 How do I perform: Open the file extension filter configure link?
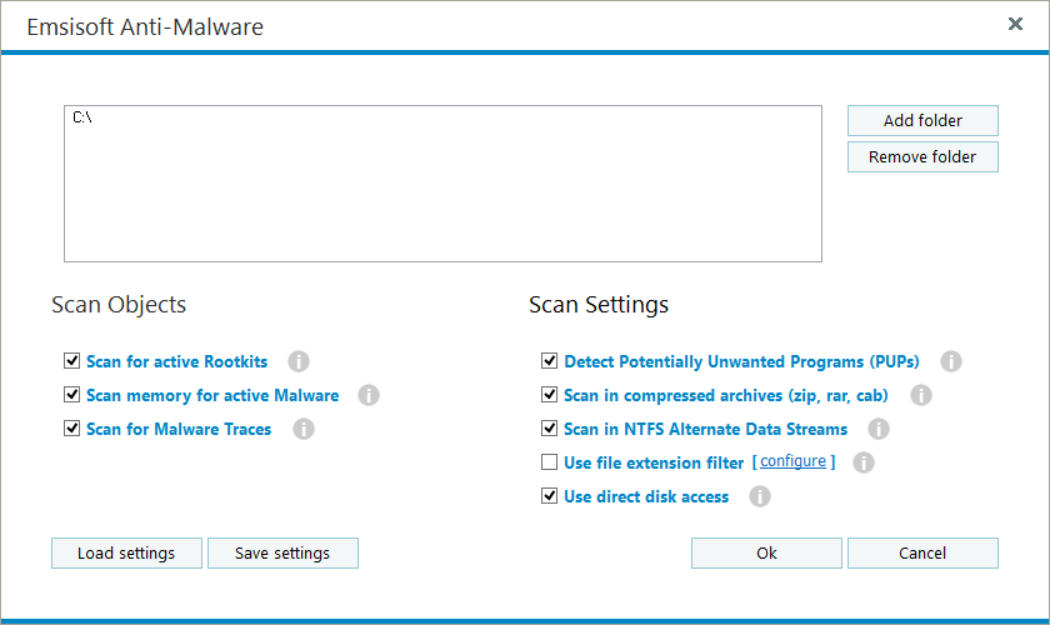coord(793,462)
